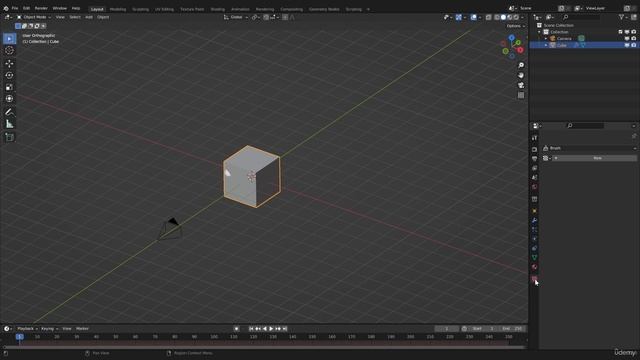
Task: Play animation forward button
Action: 271,329
